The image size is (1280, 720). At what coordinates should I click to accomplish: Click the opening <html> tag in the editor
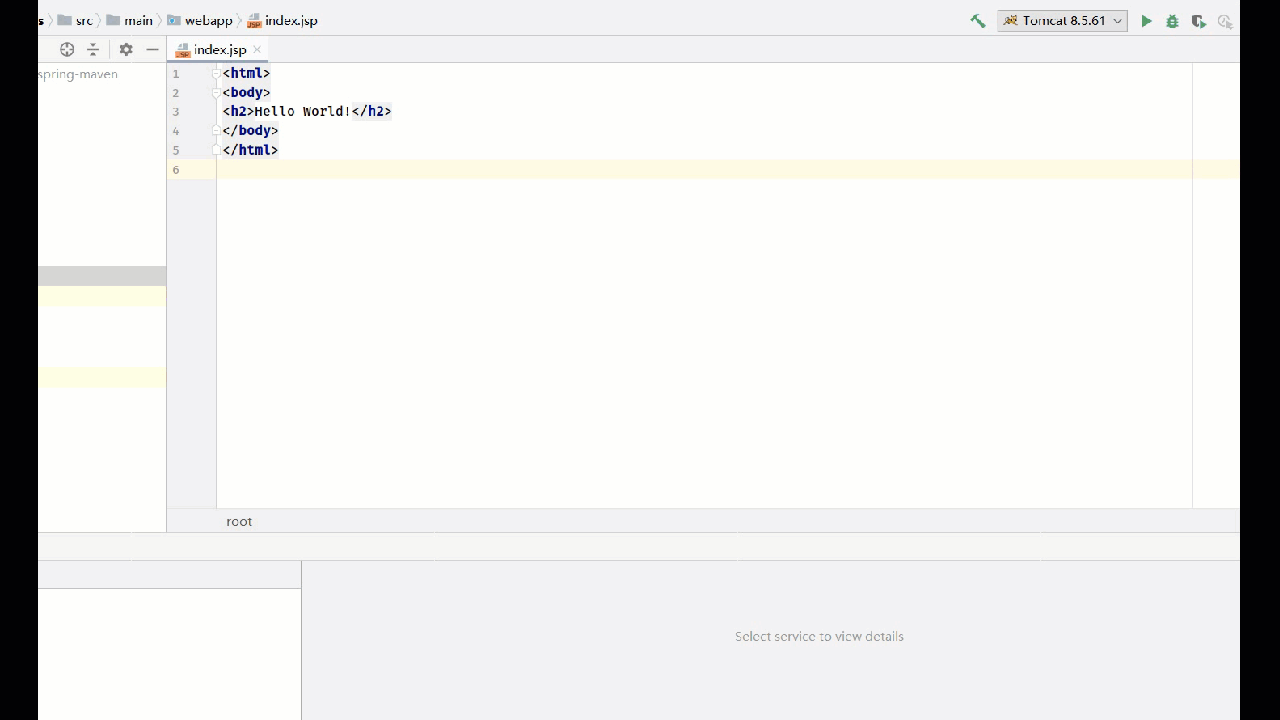[x=246, y=73]
